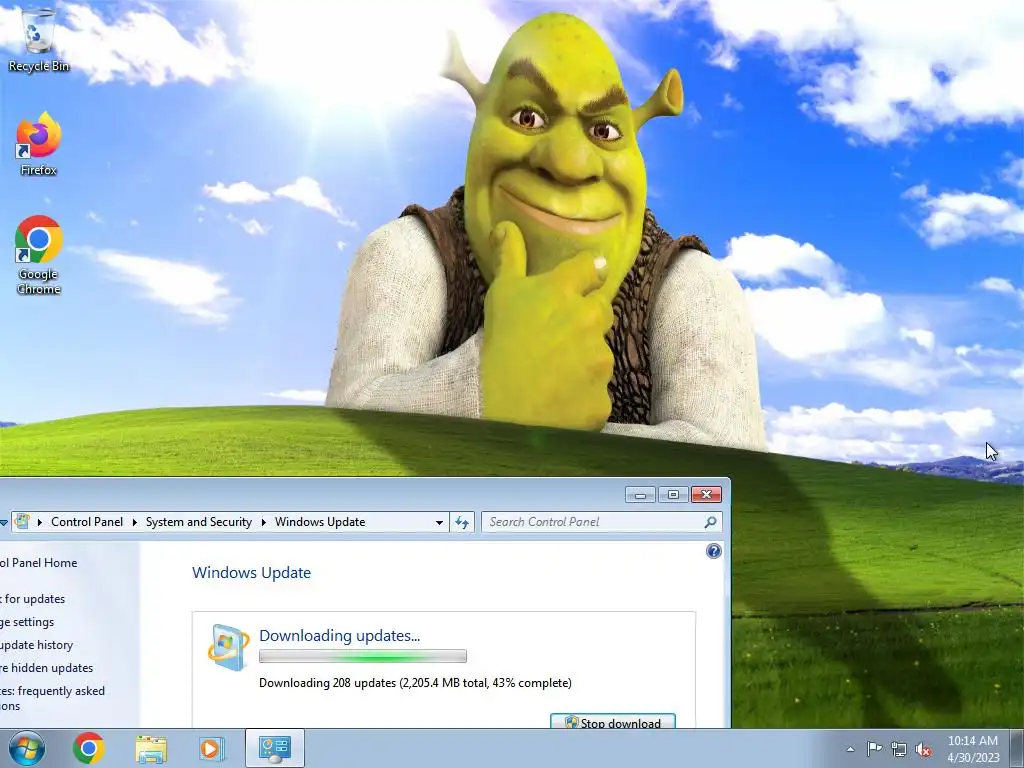Screen dimensions: 1024x768
Task: Open the Action Center flag icon
Action: (874, 749)
